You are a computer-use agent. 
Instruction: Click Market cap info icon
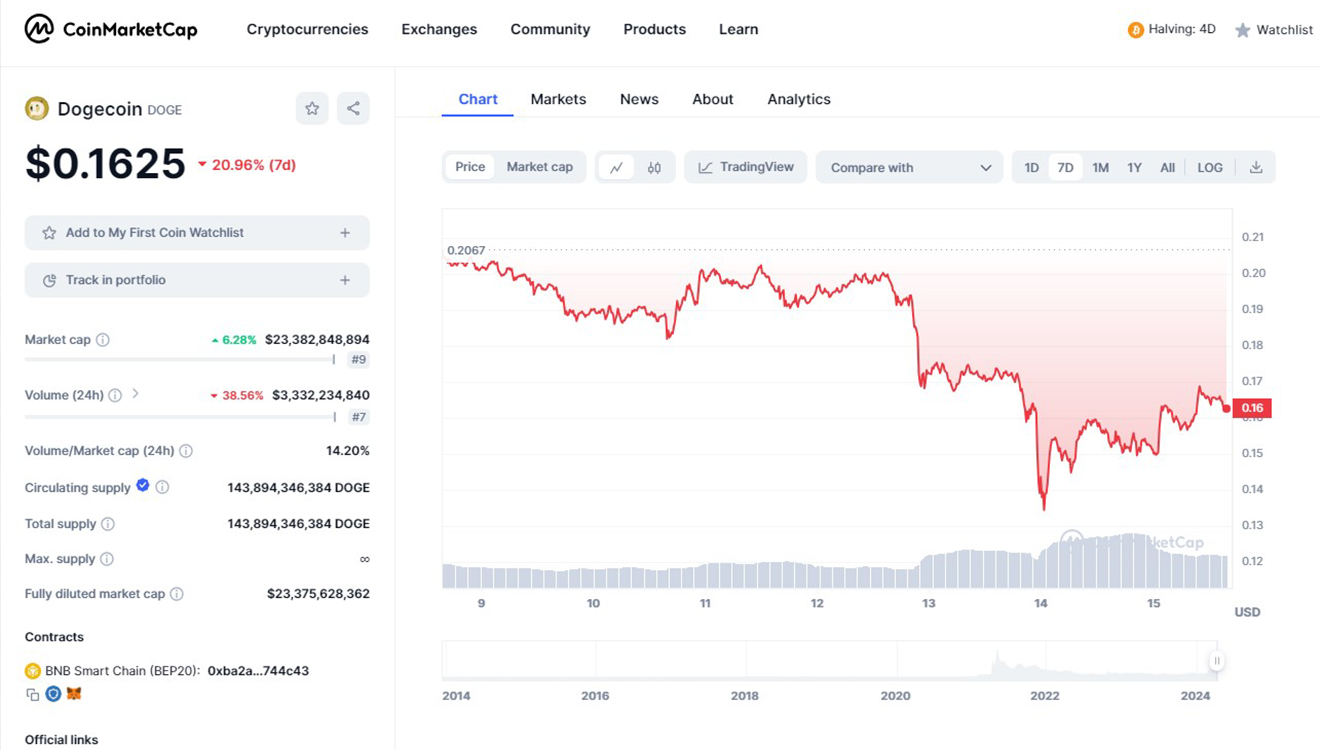(x=103, y=340)
